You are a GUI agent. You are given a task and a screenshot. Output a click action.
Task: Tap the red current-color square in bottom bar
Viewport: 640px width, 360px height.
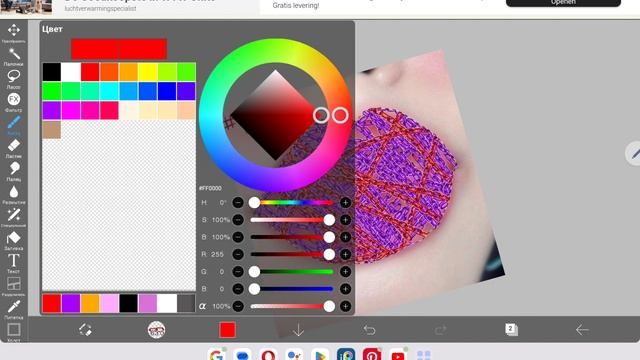tap(227, 330)
